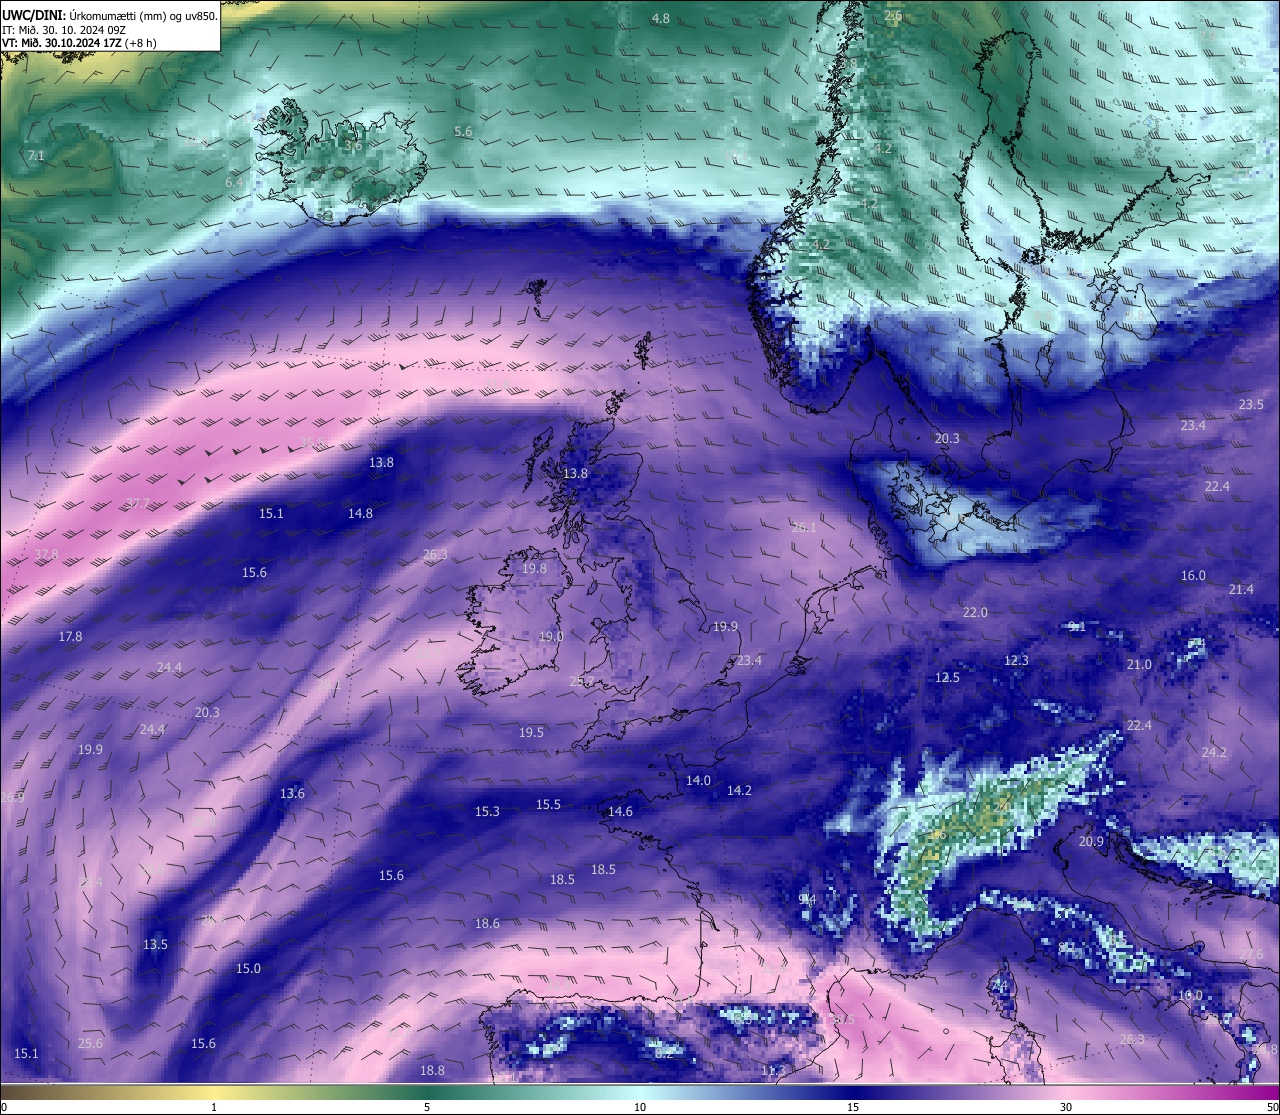Click the 50 label on color scale
Screen dimensions: 1280x1115
click(x=1272, y=1107)
